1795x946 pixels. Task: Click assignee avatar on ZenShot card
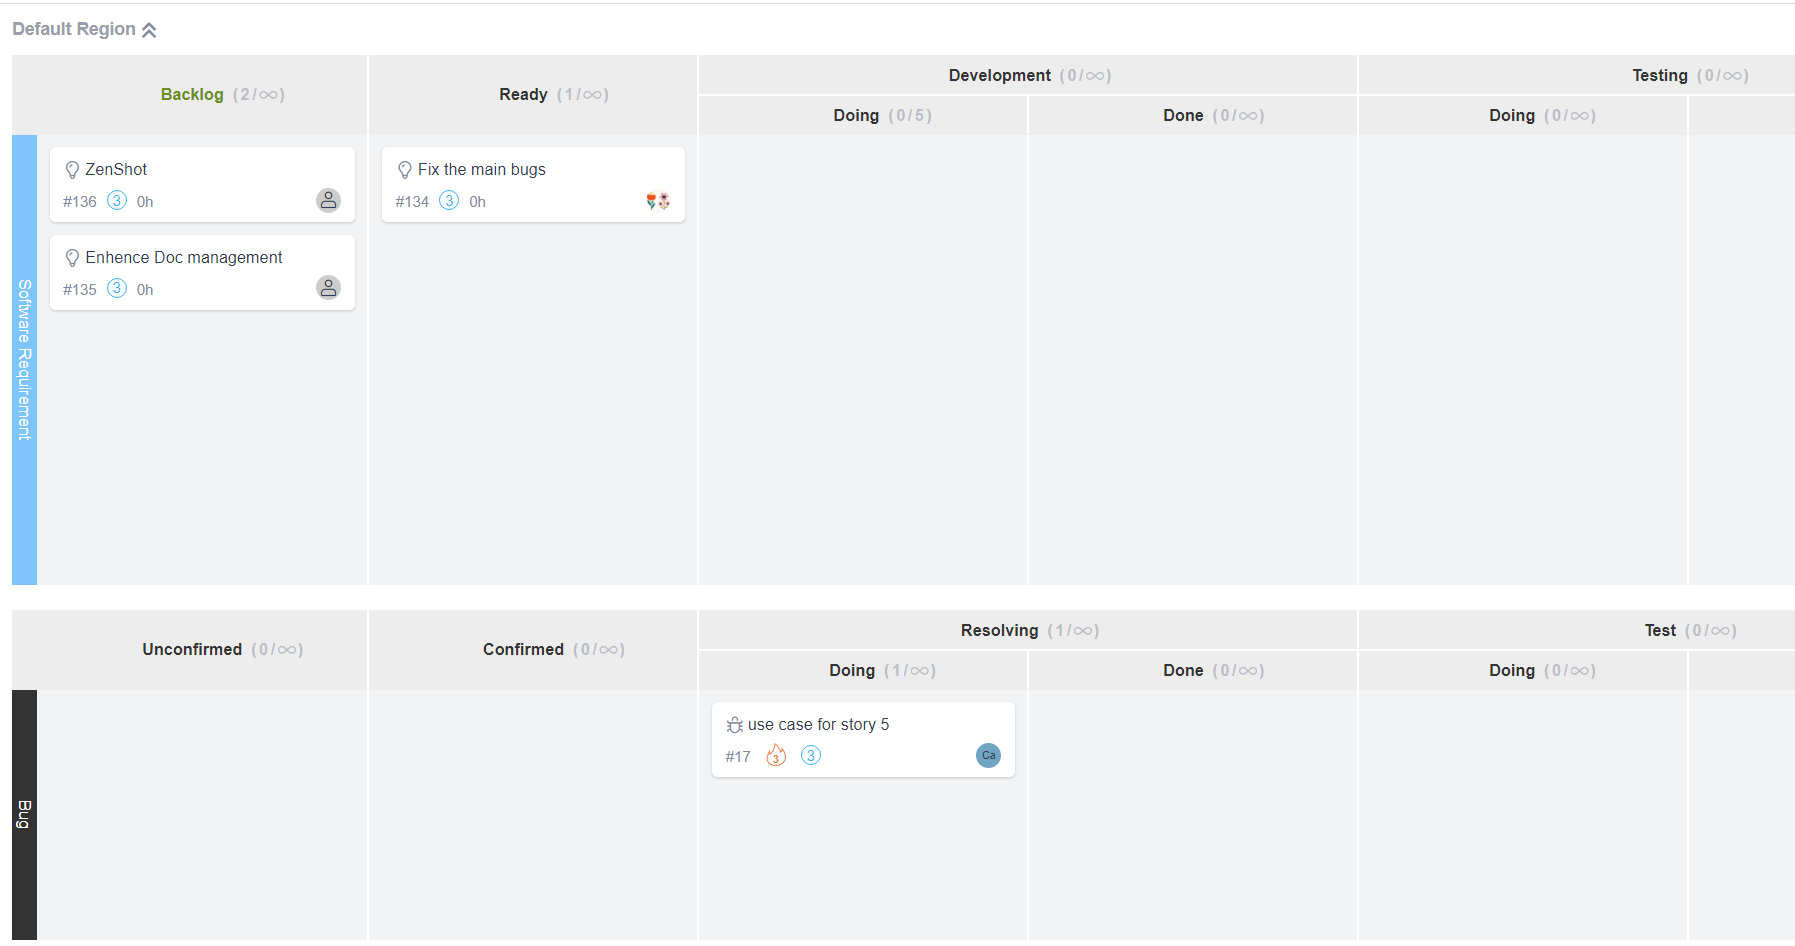(x=328, y=200)
